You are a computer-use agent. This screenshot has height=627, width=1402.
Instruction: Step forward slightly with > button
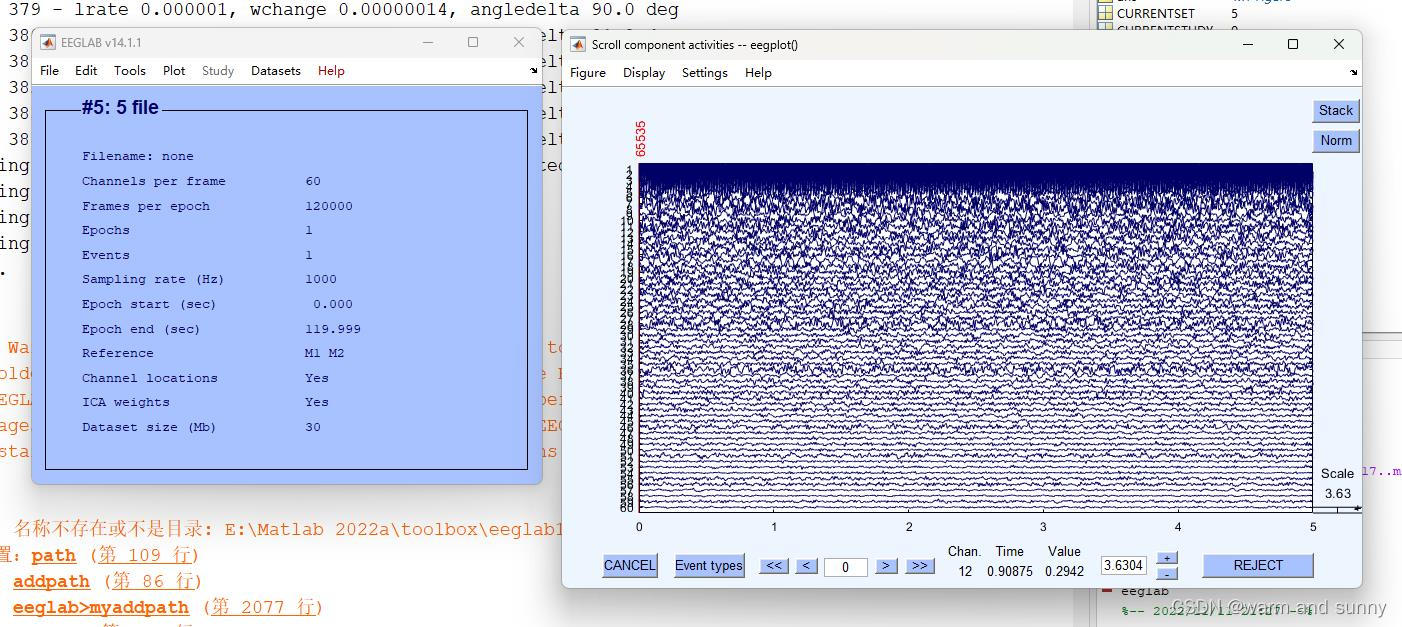coord(886,566)
